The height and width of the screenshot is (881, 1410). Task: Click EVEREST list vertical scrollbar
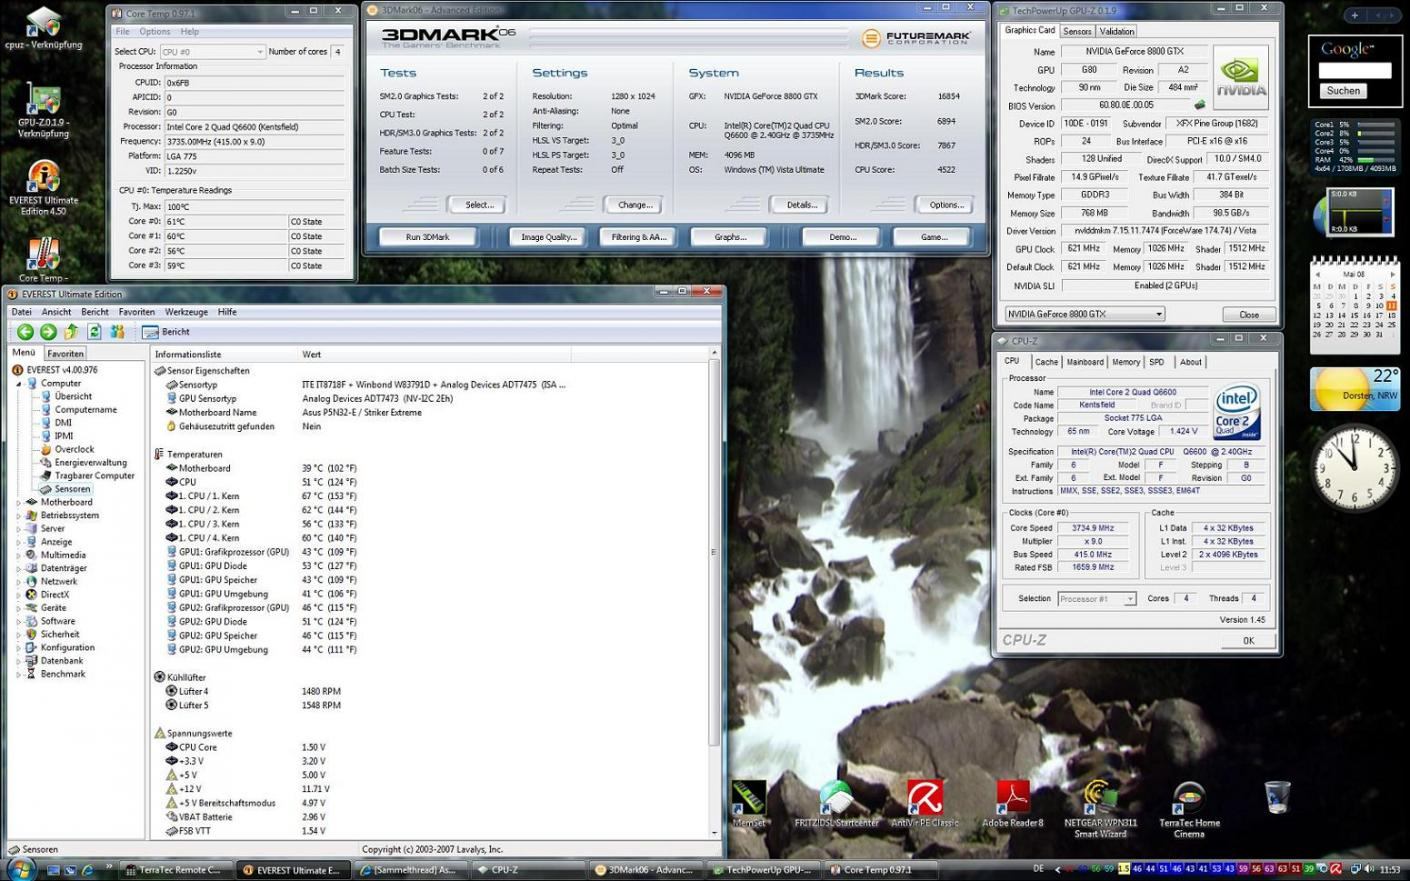pos(714,592)
